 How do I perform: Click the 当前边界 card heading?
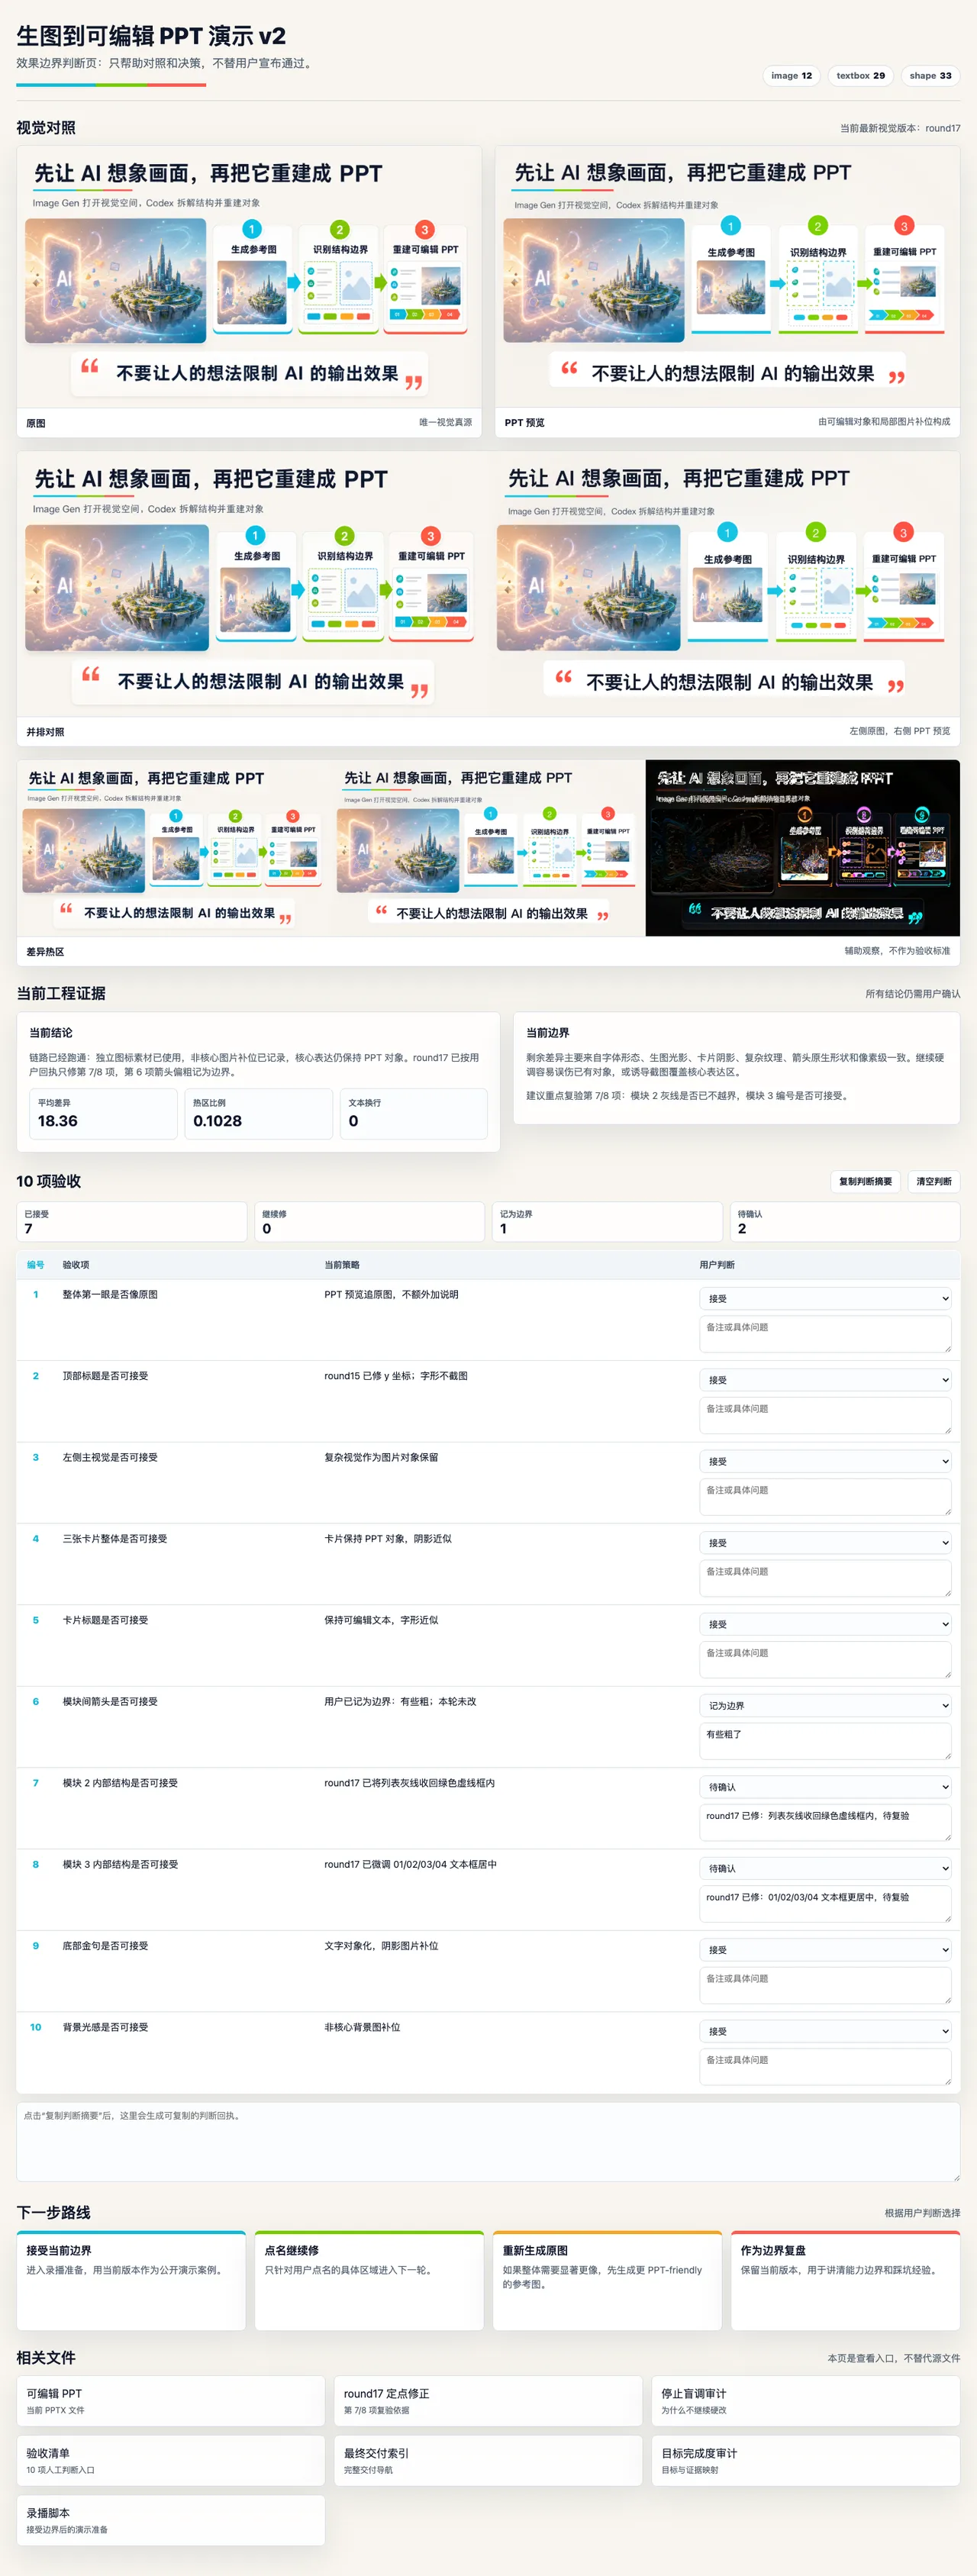pyautogui.click(x=548, y=1032)
